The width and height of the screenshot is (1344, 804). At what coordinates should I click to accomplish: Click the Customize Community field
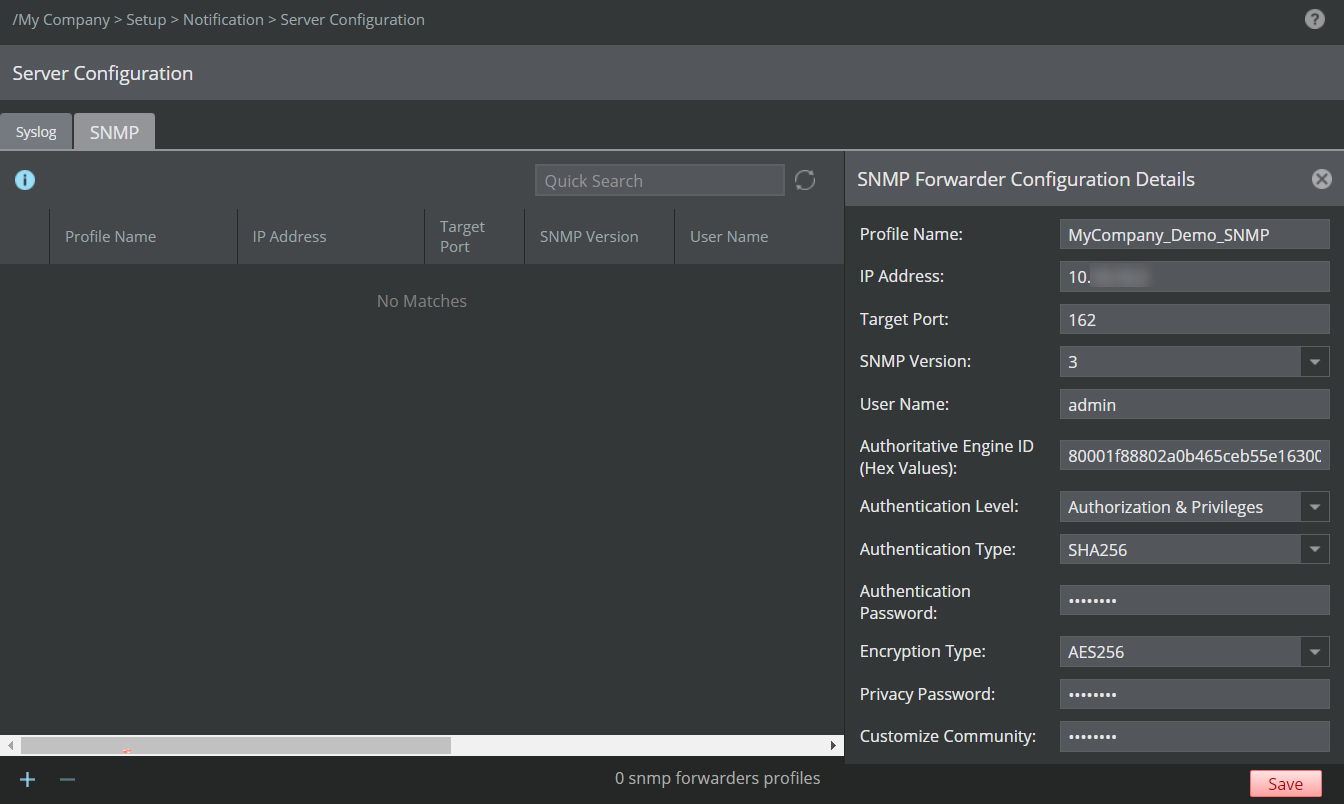click(x=1195, y=737)
